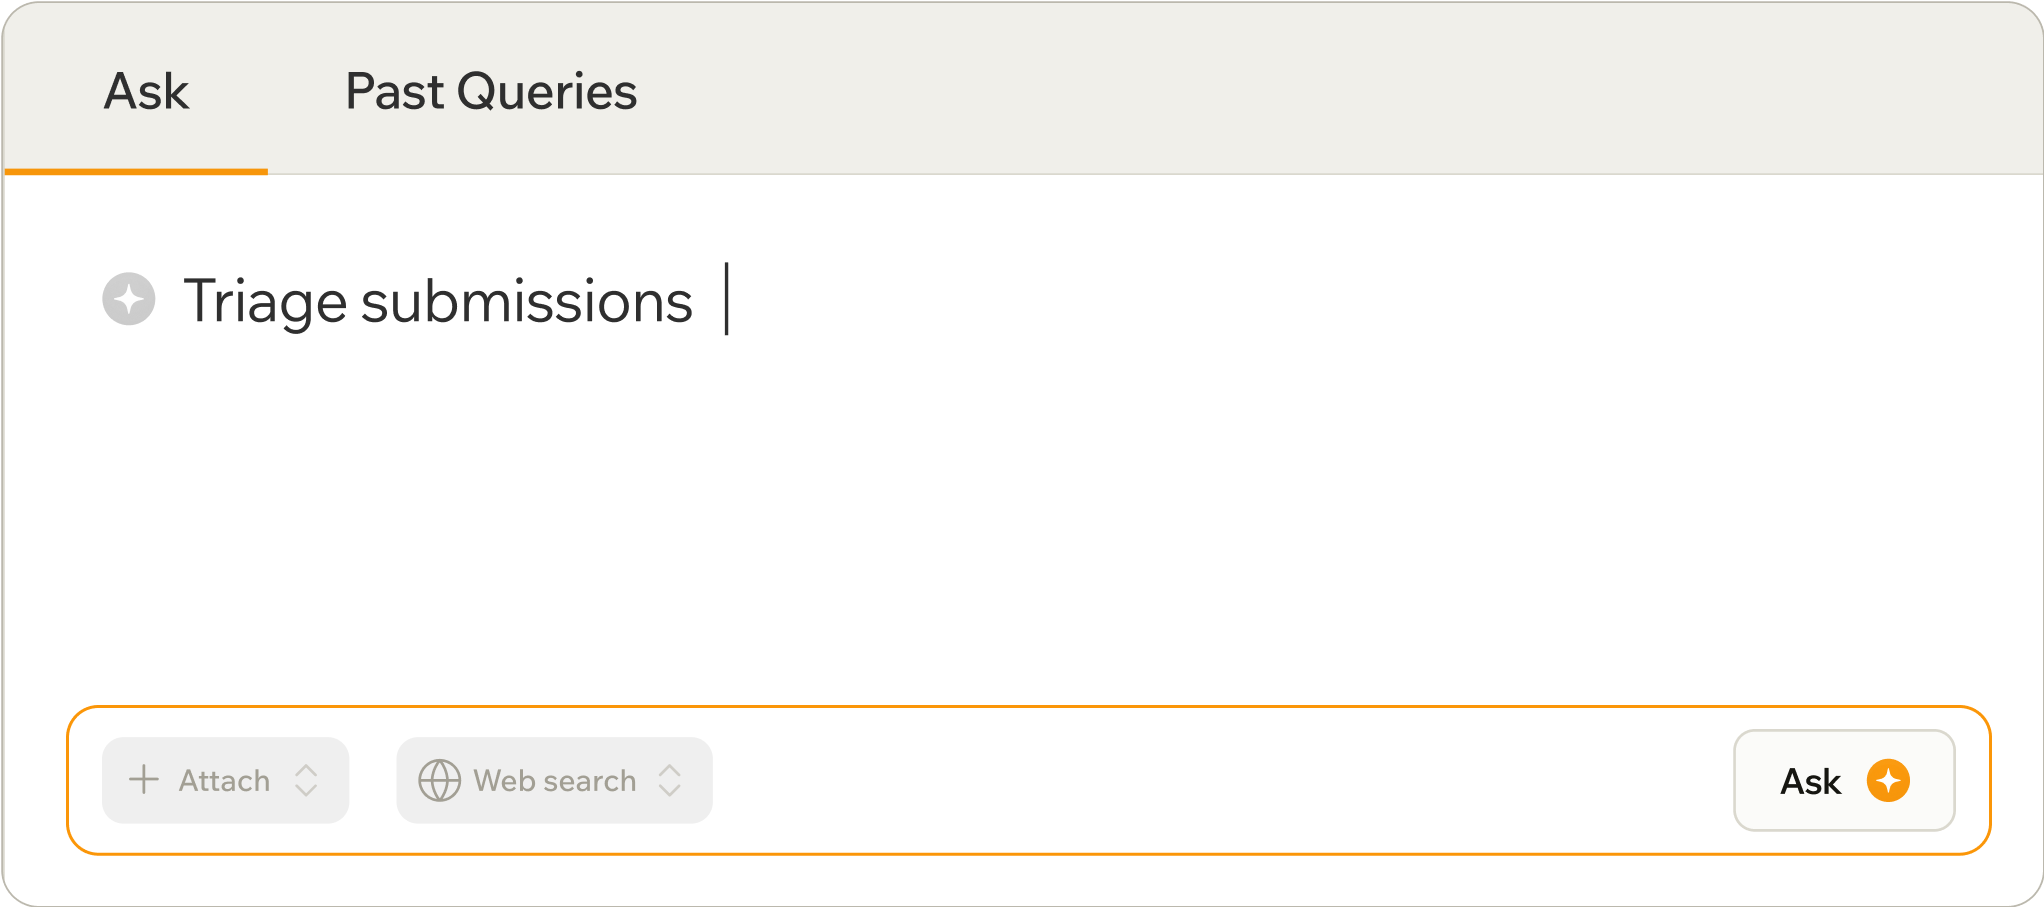This screenshot has width=2044, height=907.
Task: Select the Ask tab
Action: (146, 92)
